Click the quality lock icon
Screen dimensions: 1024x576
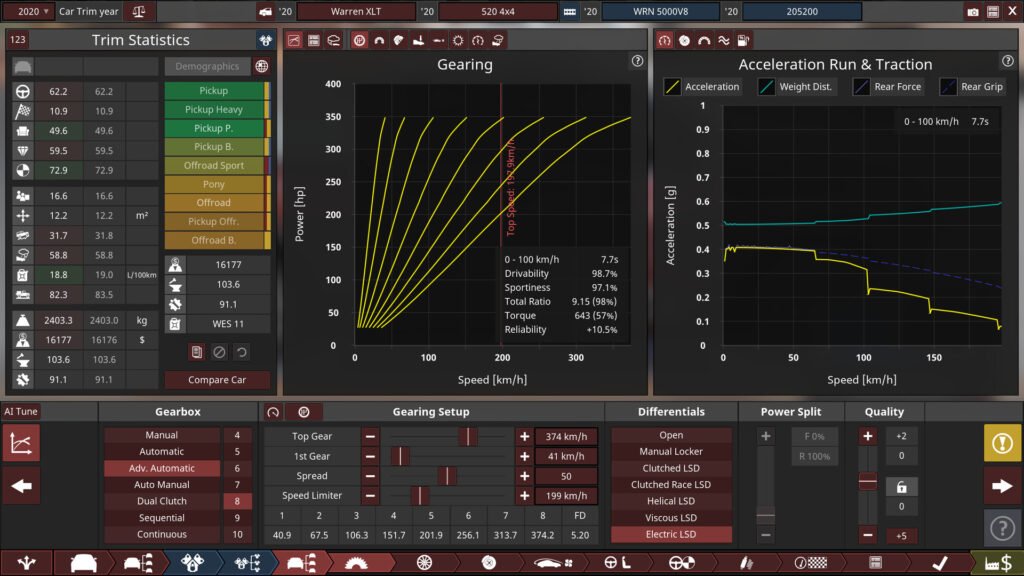[x=901, y=486]
